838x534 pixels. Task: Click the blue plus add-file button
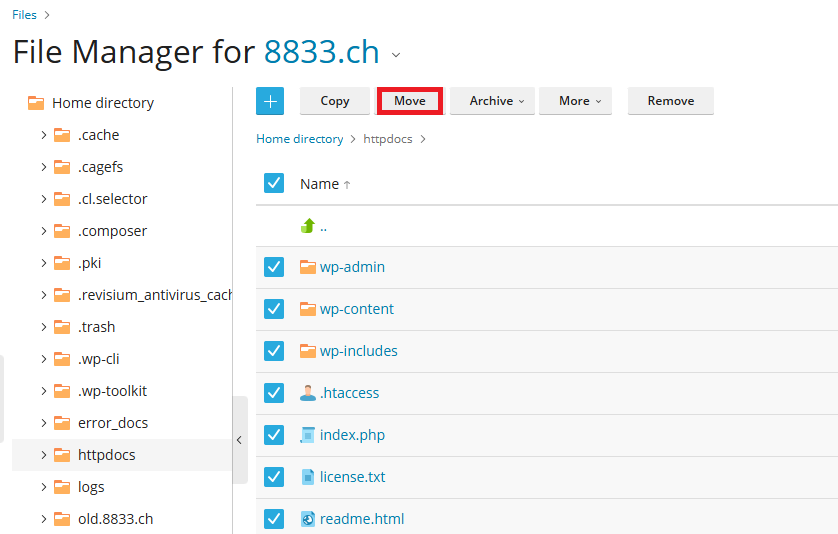click(x=270, y=101)
